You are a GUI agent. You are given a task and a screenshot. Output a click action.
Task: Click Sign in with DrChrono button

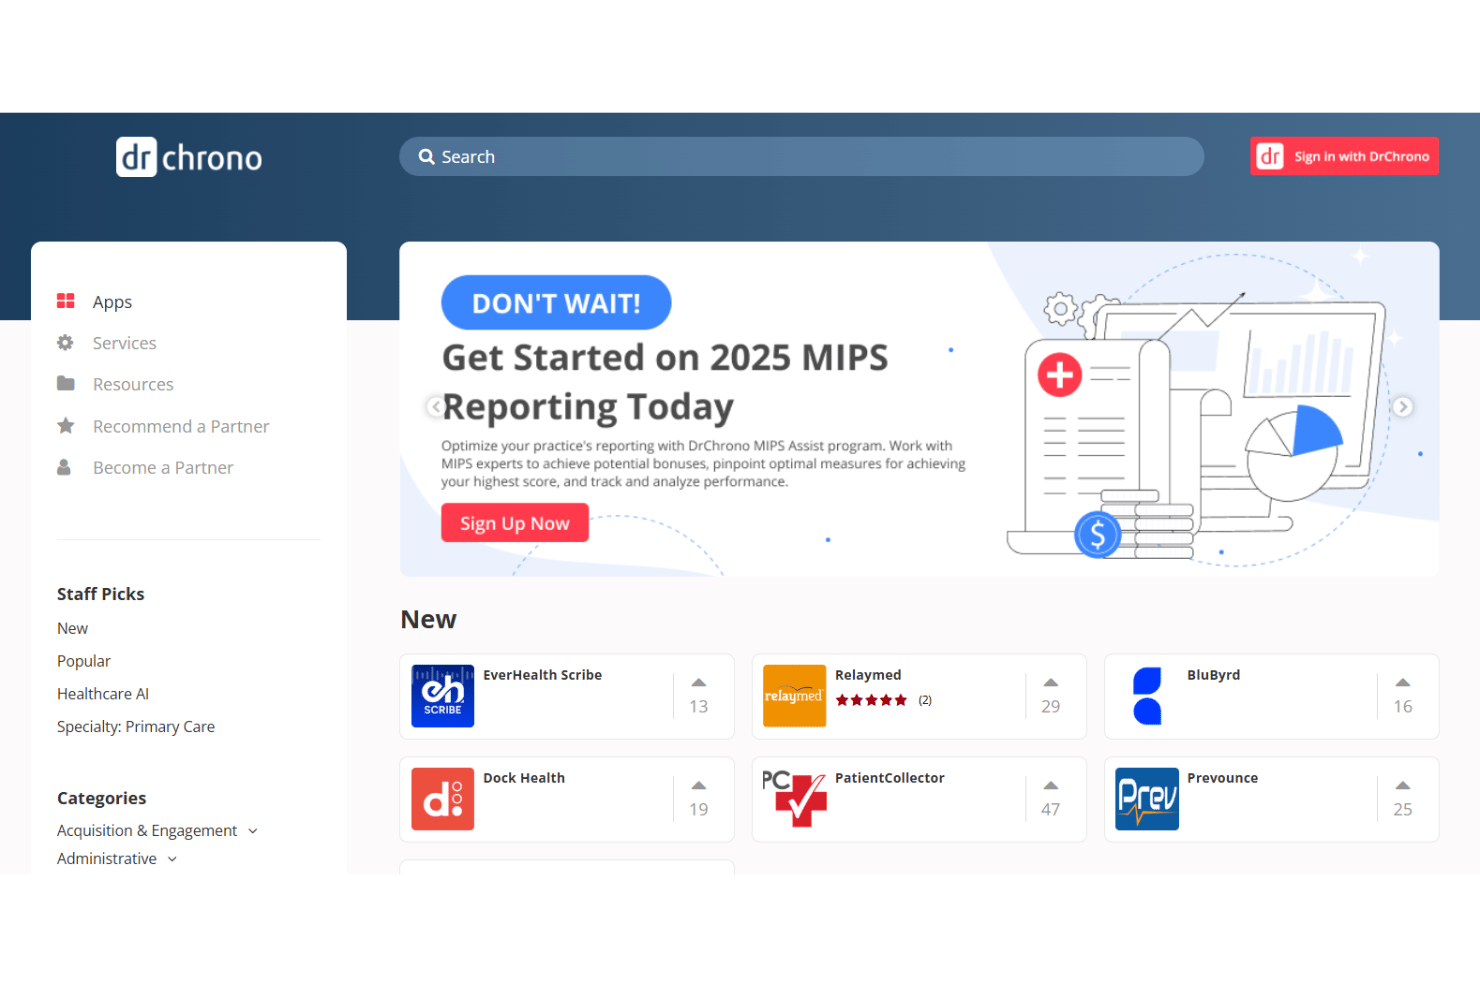click(x=1344, y=156)
